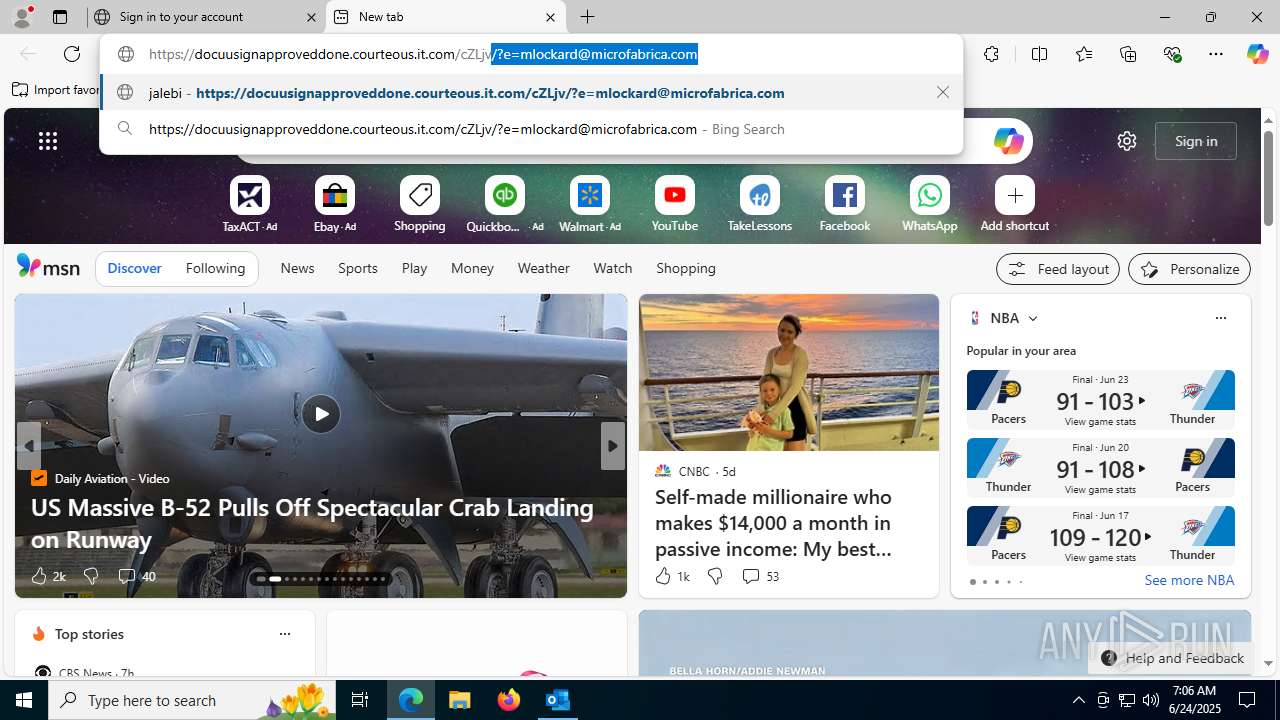The image size is (1280, 720).
Task: Like the self-made millionaire story
Action: 671,576
